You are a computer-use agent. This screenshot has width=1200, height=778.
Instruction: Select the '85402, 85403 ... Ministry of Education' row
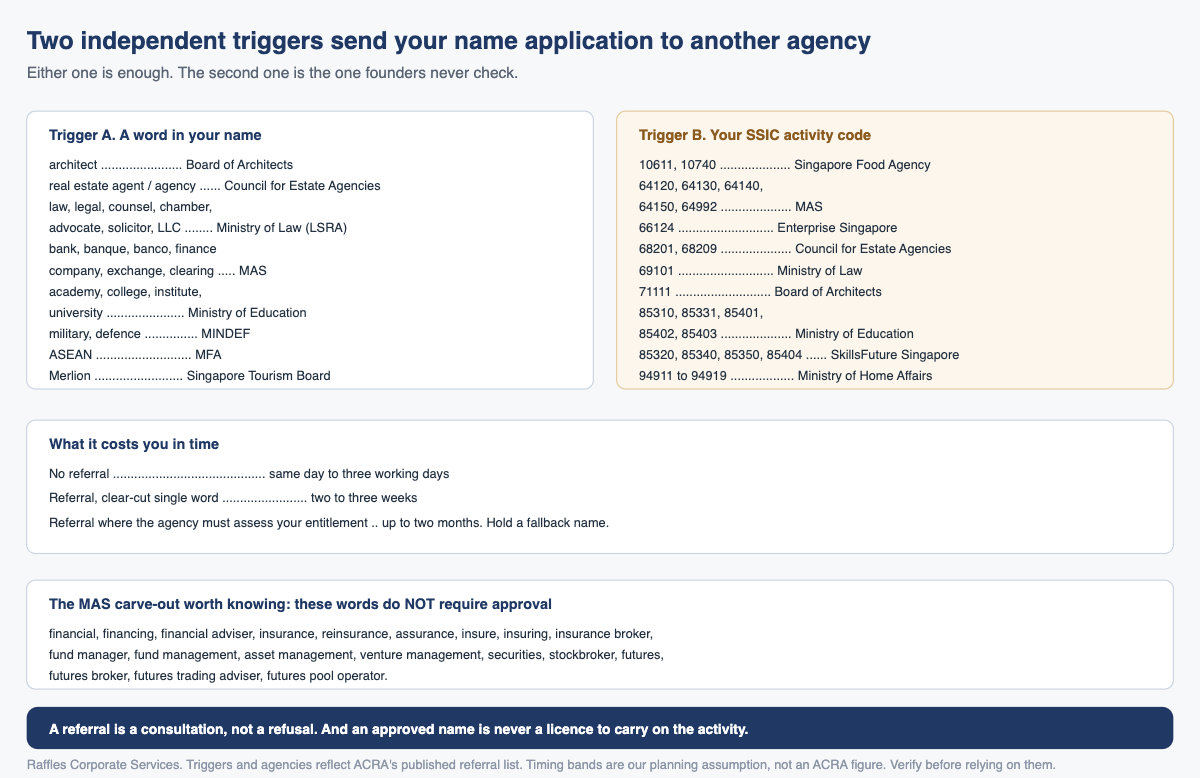pyautogui.click(x=776, y=333)
